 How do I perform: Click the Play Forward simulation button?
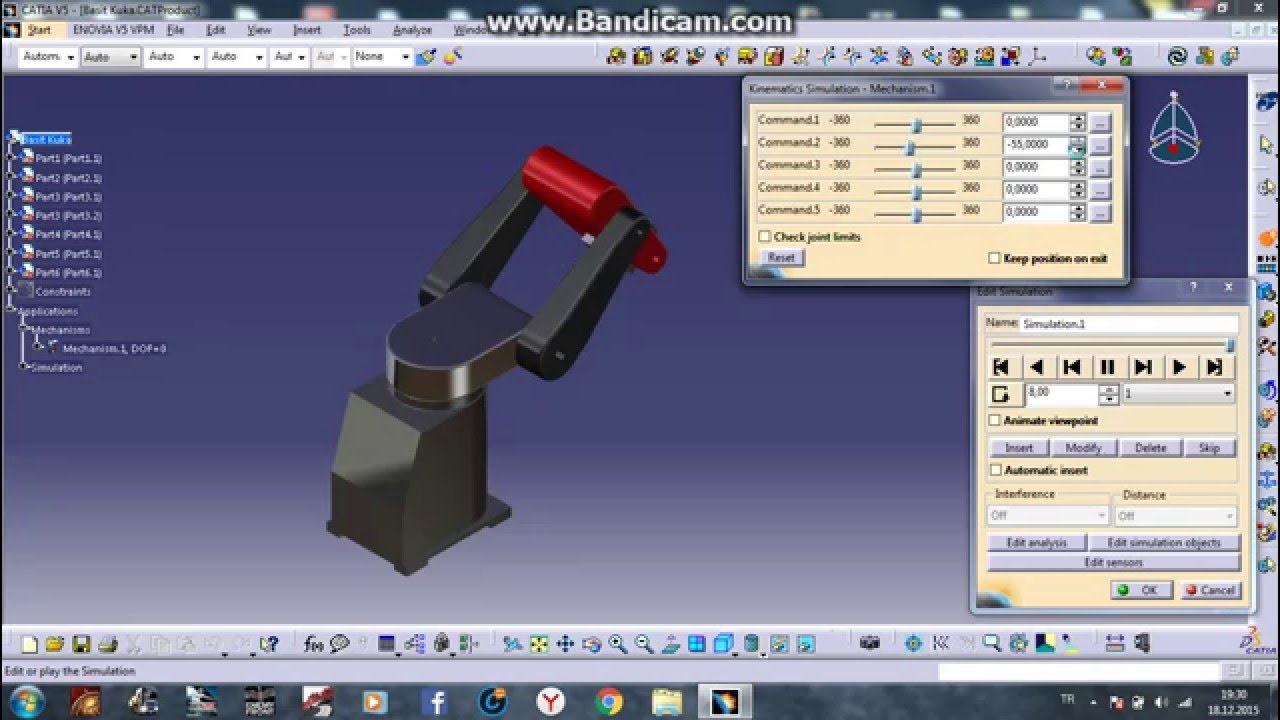(1179, 368)
